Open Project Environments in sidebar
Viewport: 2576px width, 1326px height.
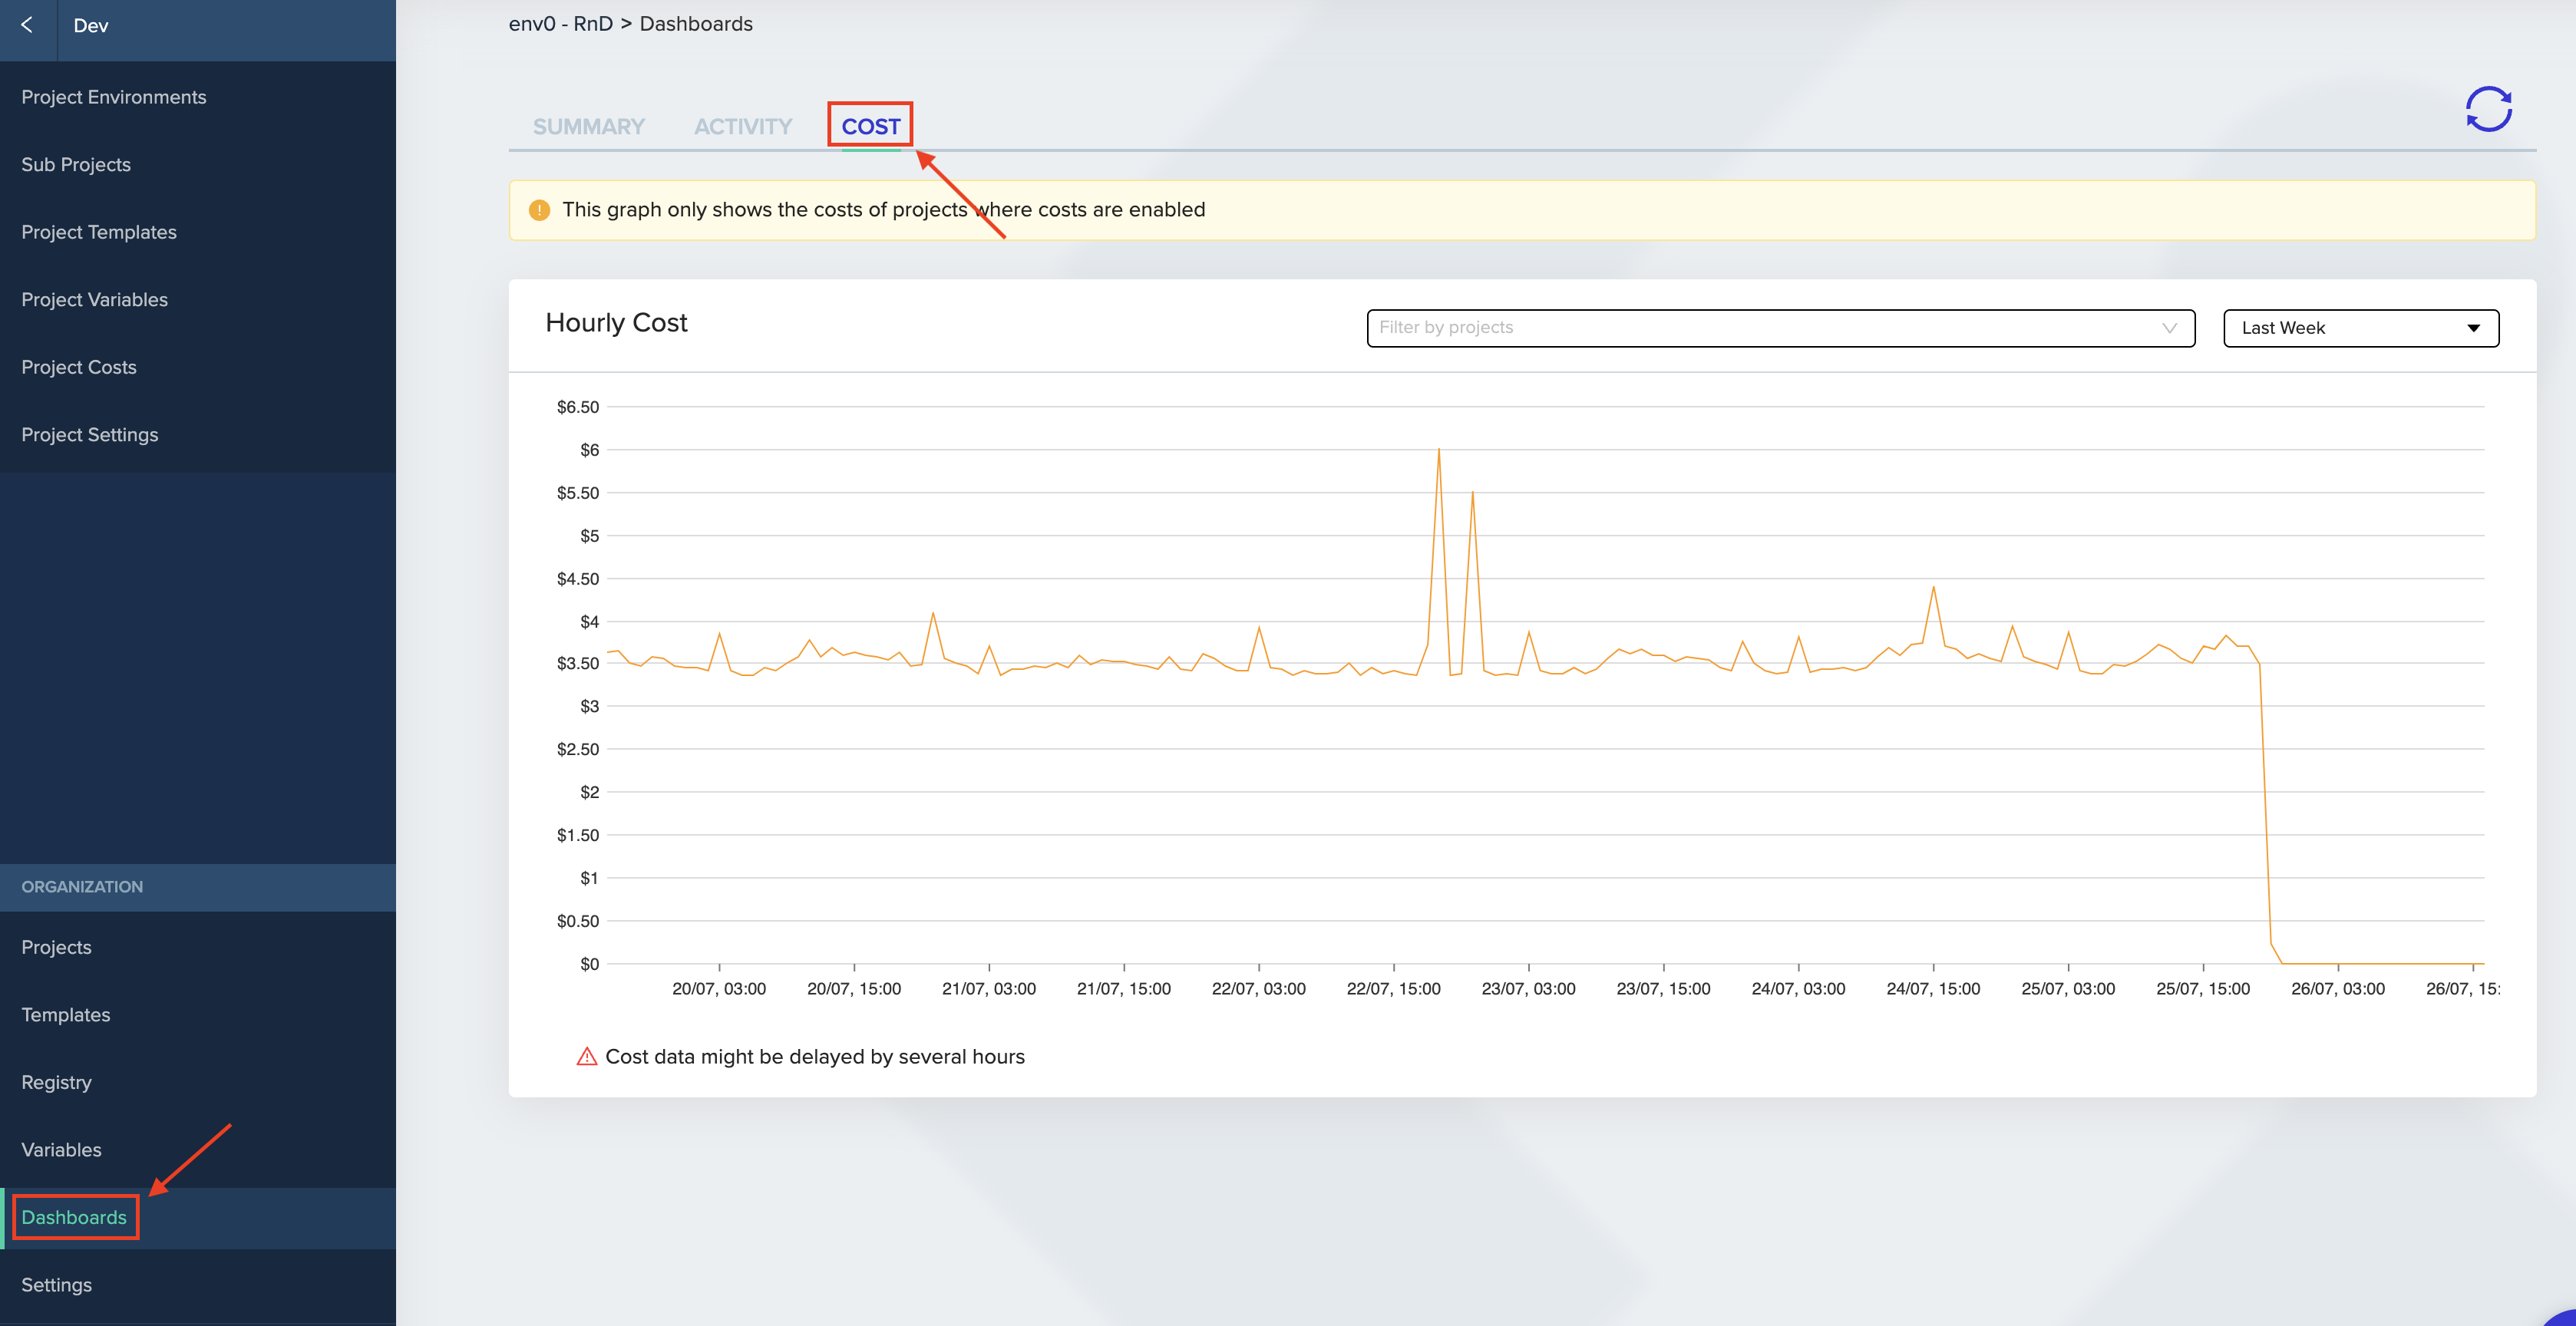point(114,97)
